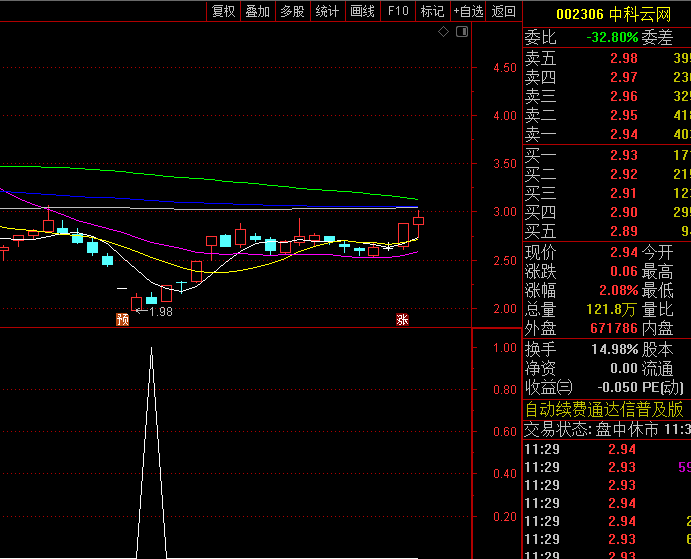Click the 收益(三) earnings quarter label
The width and height of the screenshot is (691, 559).
click(x=549, y=387)
